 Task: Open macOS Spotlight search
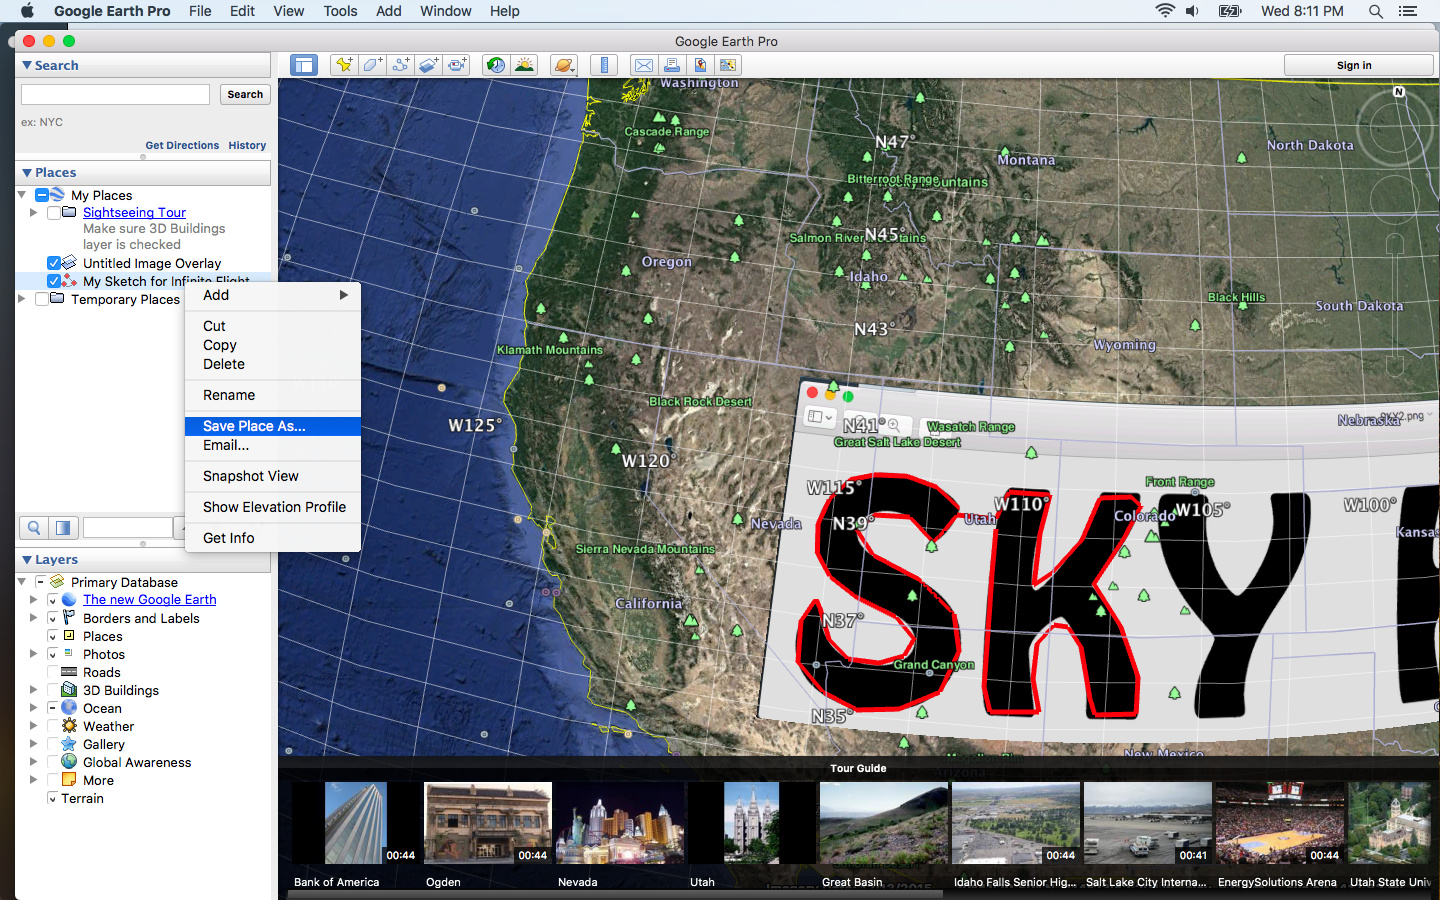click(x=1376, y=11)
